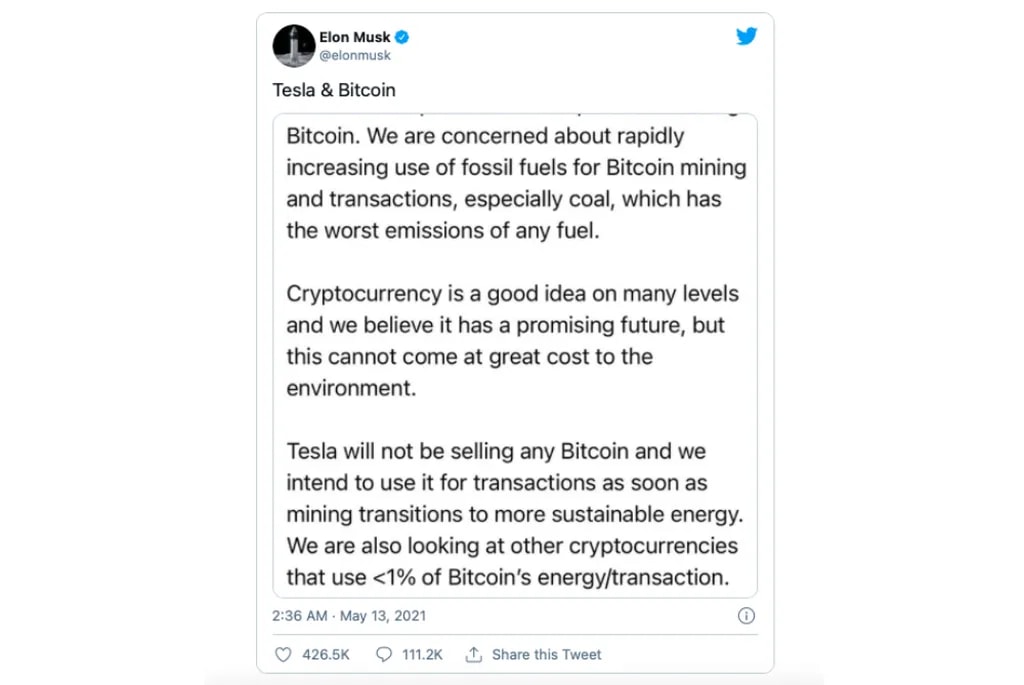Click the fossil fuels paragraph in the image
Image resolution: width=1024 pixels, height=685 pixels.
(515, 183)
